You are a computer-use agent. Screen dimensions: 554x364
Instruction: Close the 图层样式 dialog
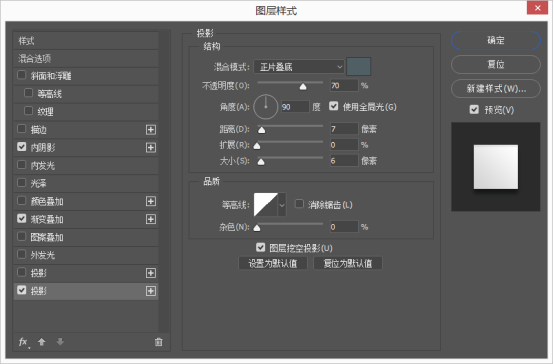click(537, 8)
